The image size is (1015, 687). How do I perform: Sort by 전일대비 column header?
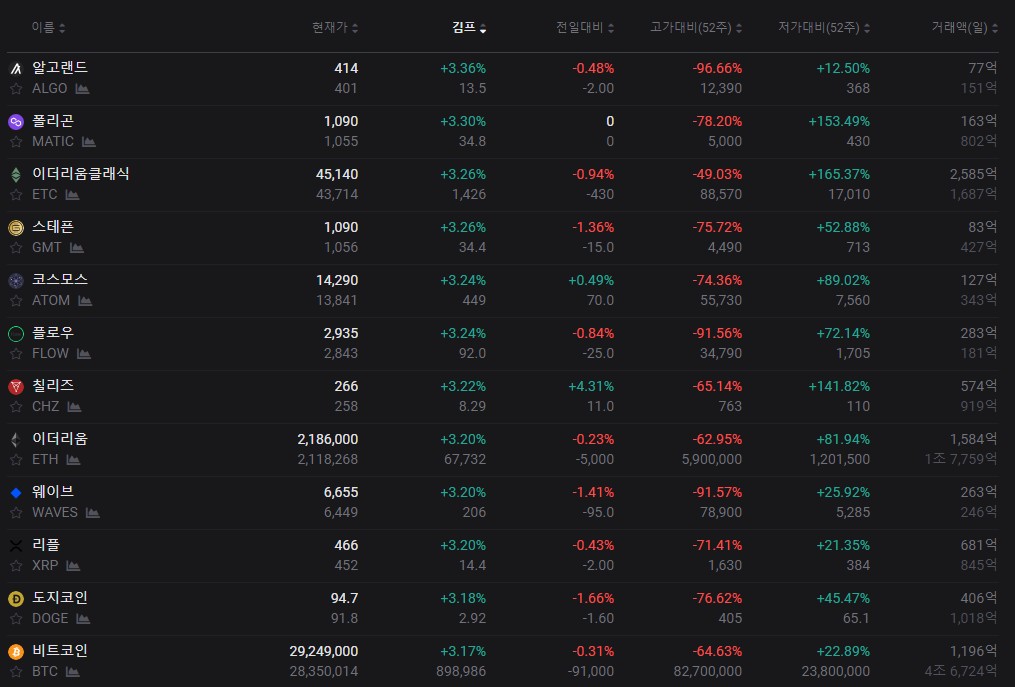coord(585,27)
